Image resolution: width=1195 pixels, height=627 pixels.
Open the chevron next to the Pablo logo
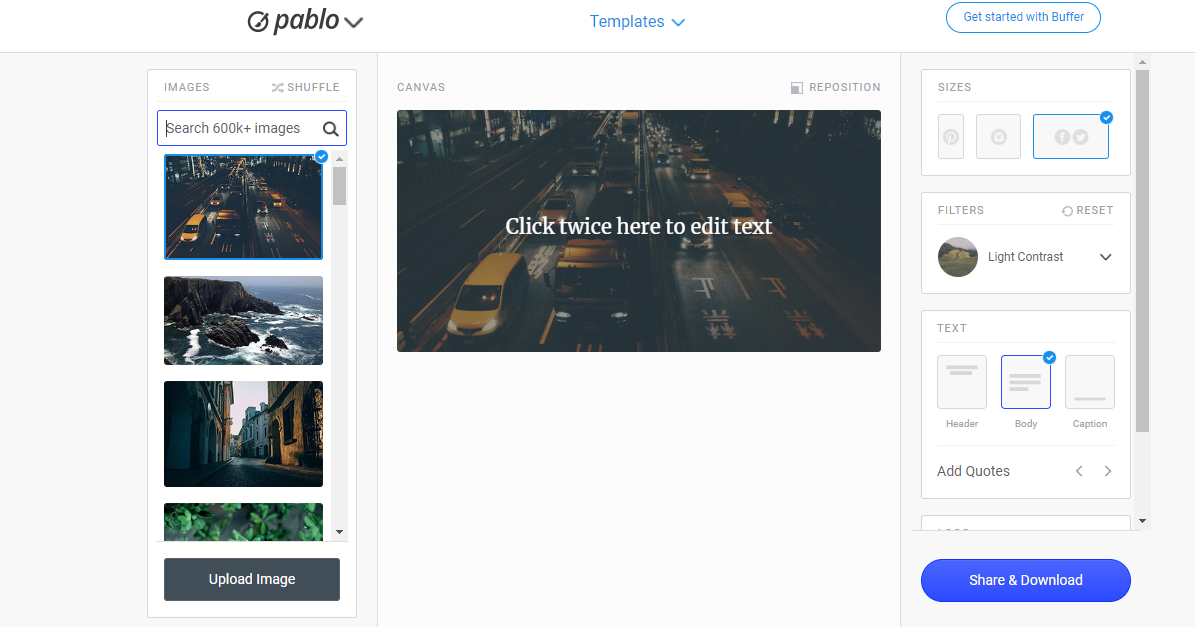(x=353, y=21)
